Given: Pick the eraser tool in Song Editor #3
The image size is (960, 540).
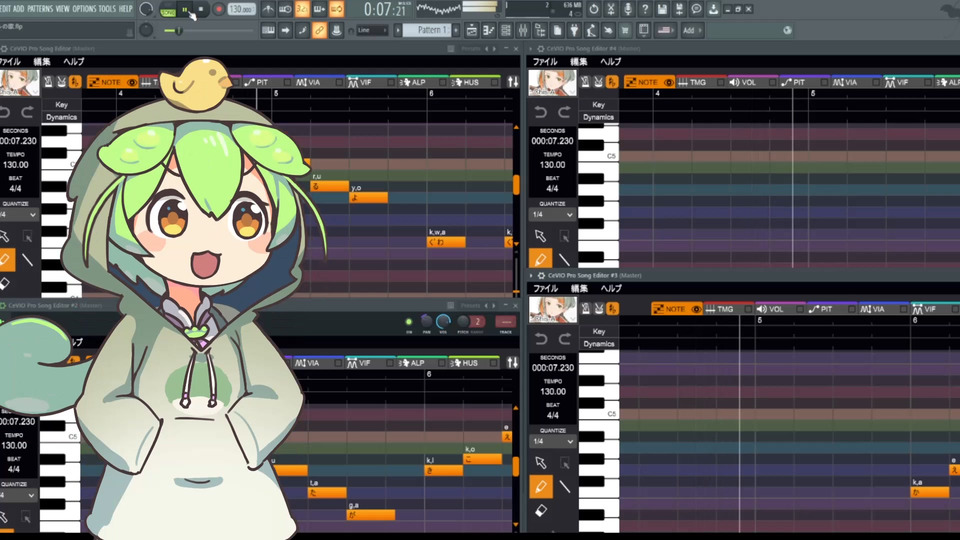Looking at the screenshot, I should pos(541,510).
